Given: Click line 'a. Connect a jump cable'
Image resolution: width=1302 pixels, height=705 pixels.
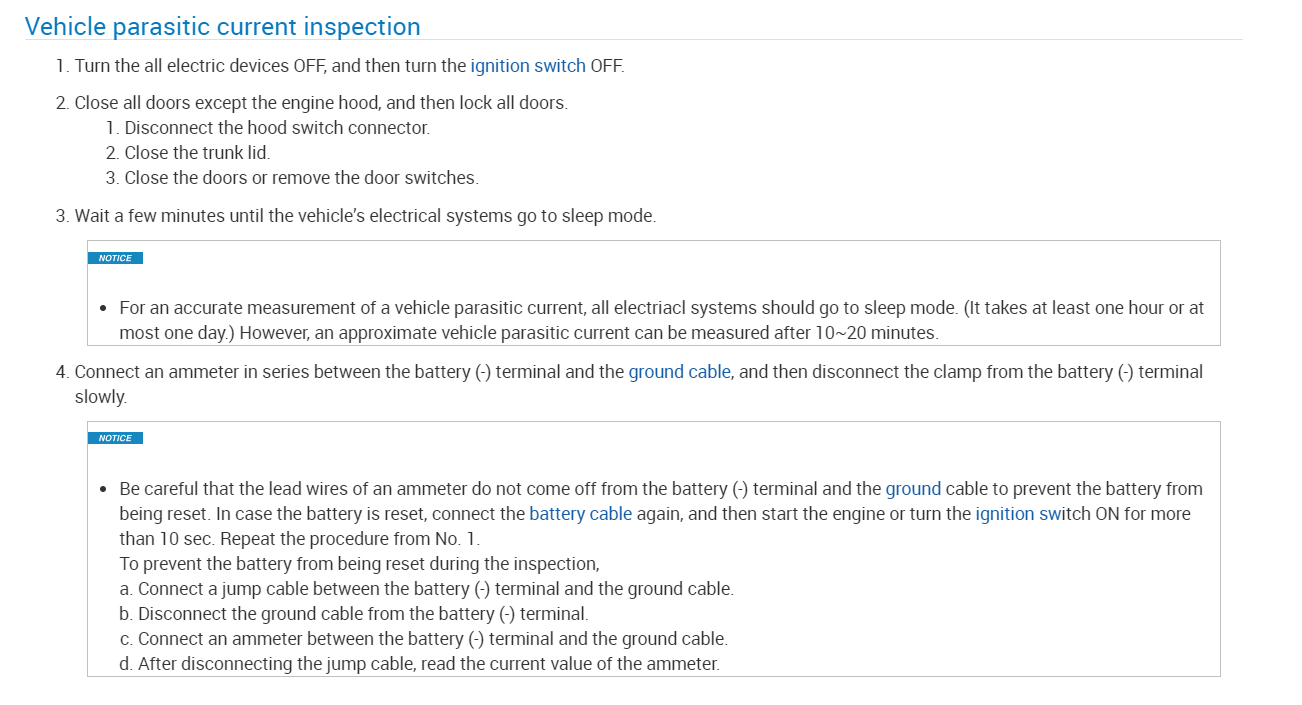Looking at the screenshot, I should click(x=426, y=589).
